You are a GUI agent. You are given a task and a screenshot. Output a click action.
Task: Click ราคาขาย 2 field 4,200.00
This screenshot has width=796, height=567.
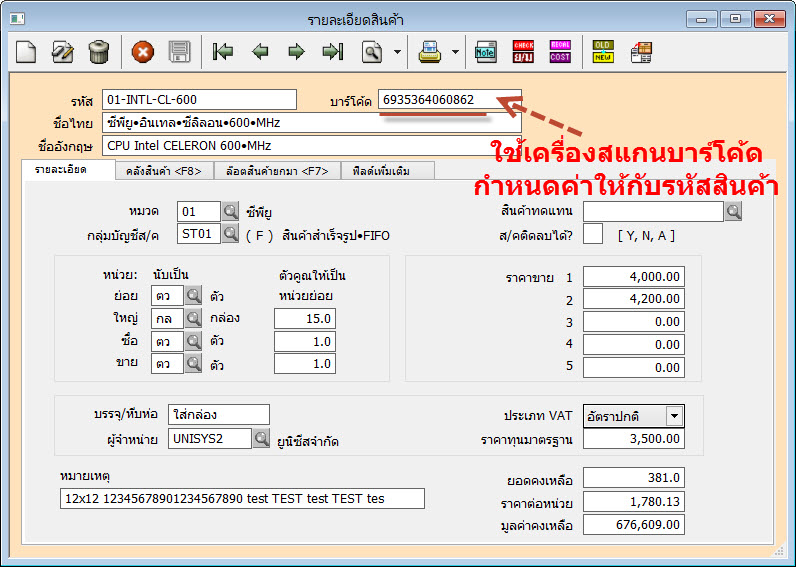(634, 298)
